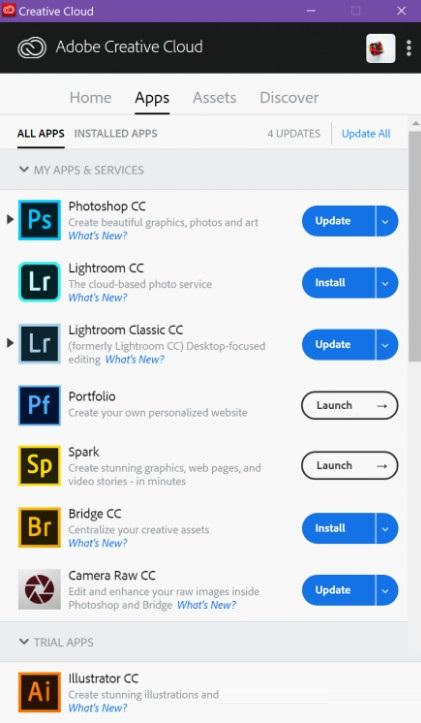This screenshot has width=421, height=723.
Task: Select the All Apps sub-tab
Action: click(41, 134)
